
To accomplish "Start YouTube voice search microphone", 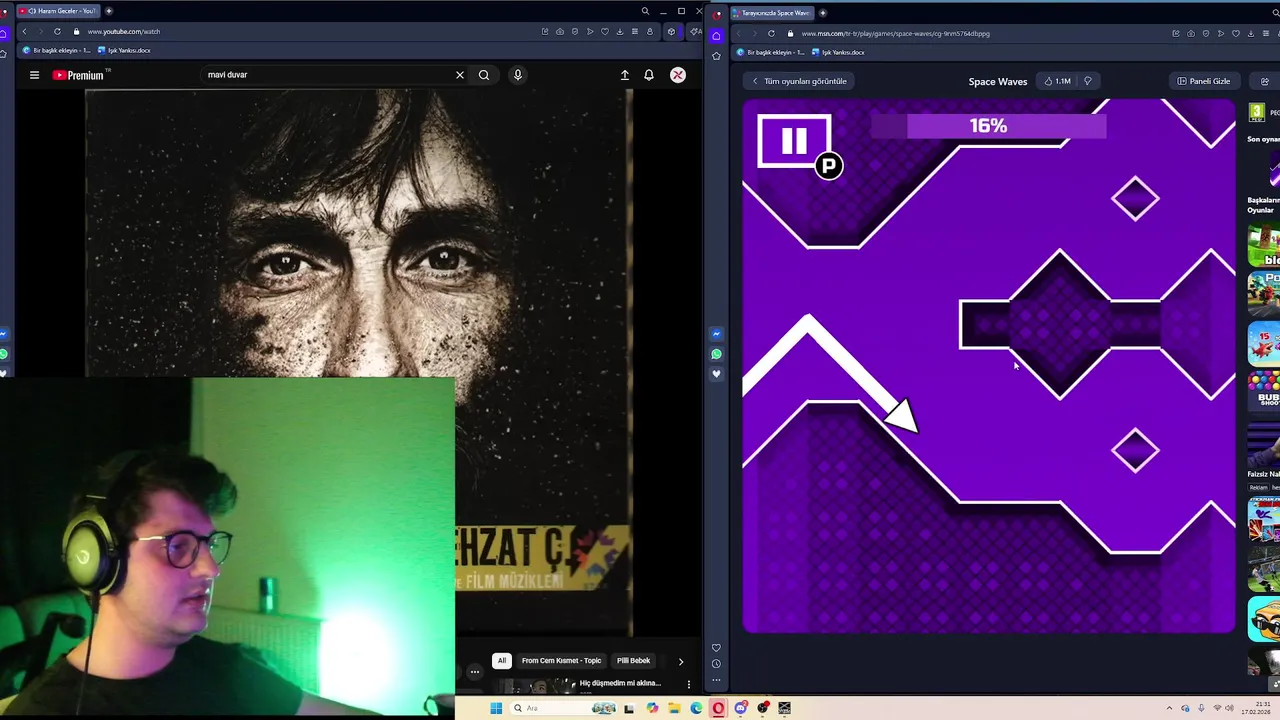I will coord(518,75).
